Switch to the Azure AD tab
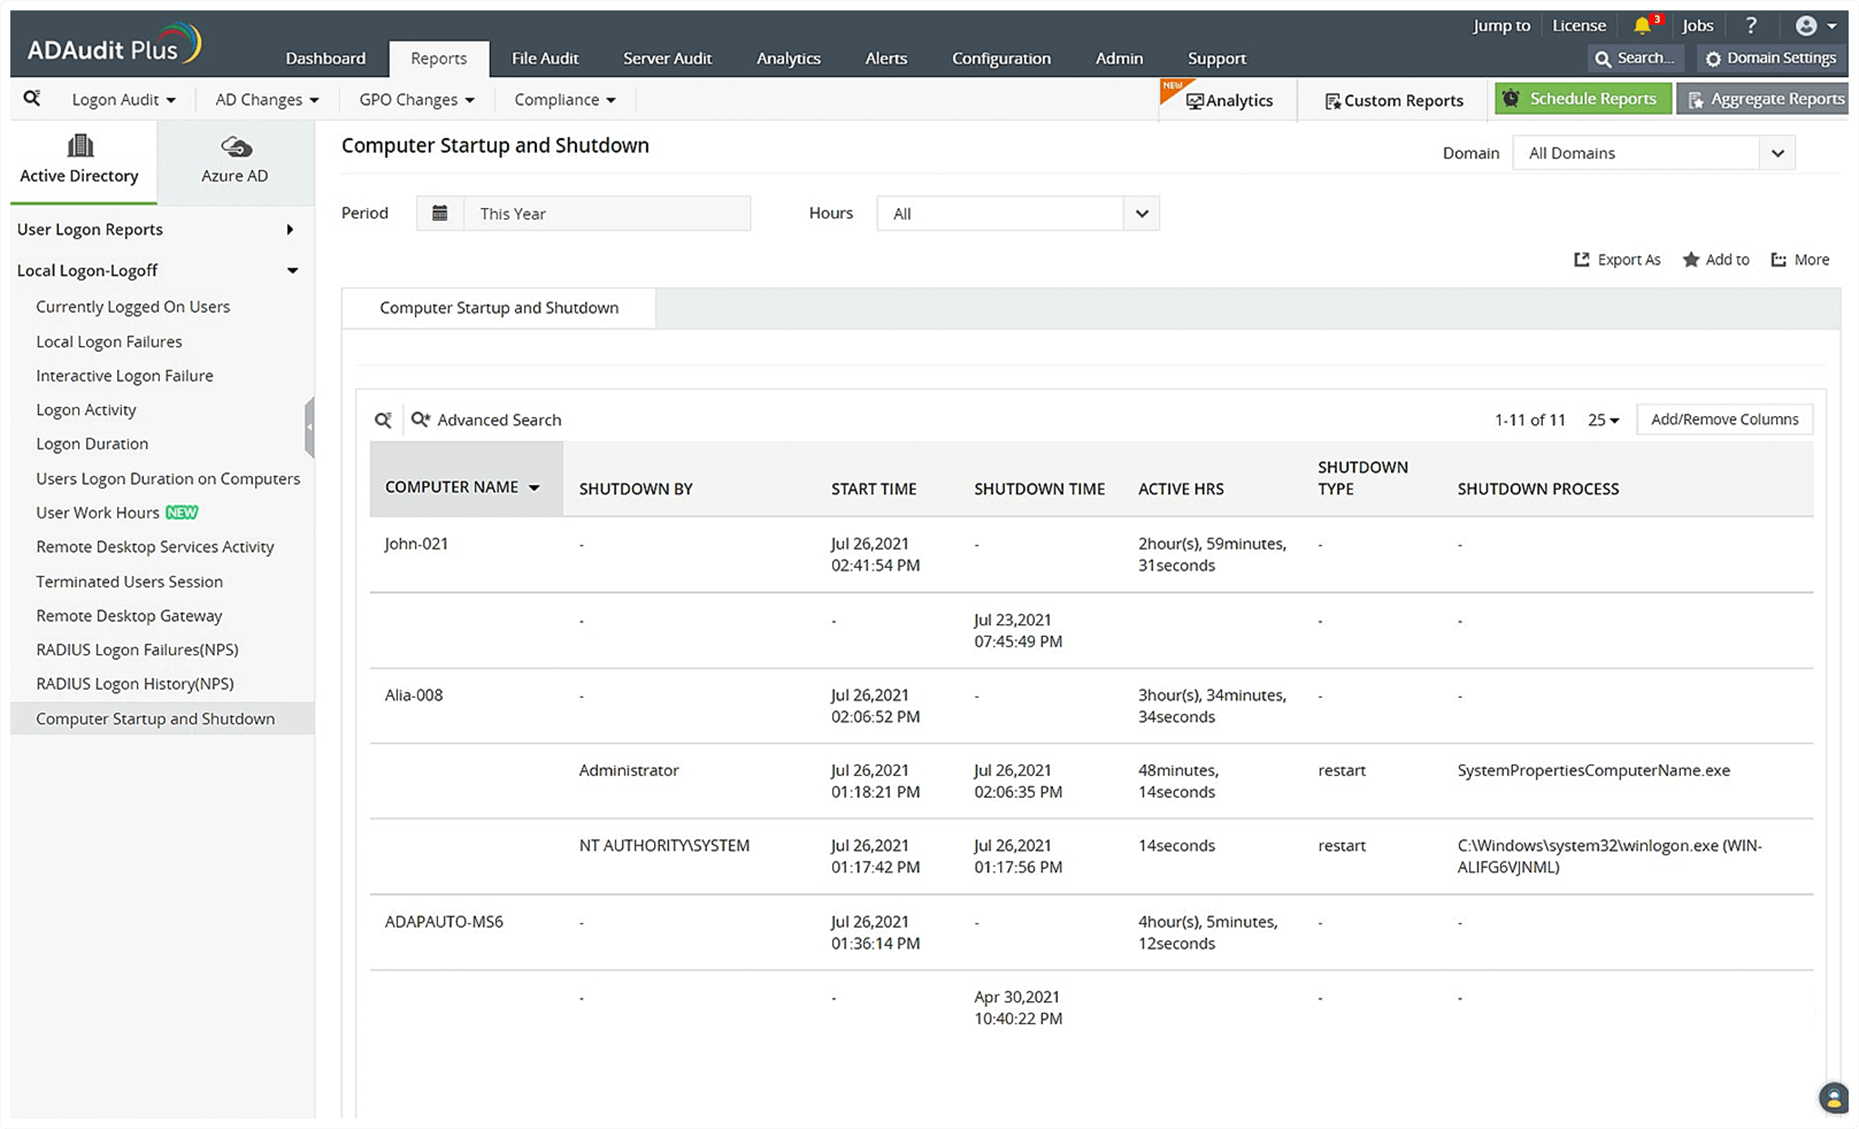This screenshot has width=1859, height=1129. (x=234, y=160)
